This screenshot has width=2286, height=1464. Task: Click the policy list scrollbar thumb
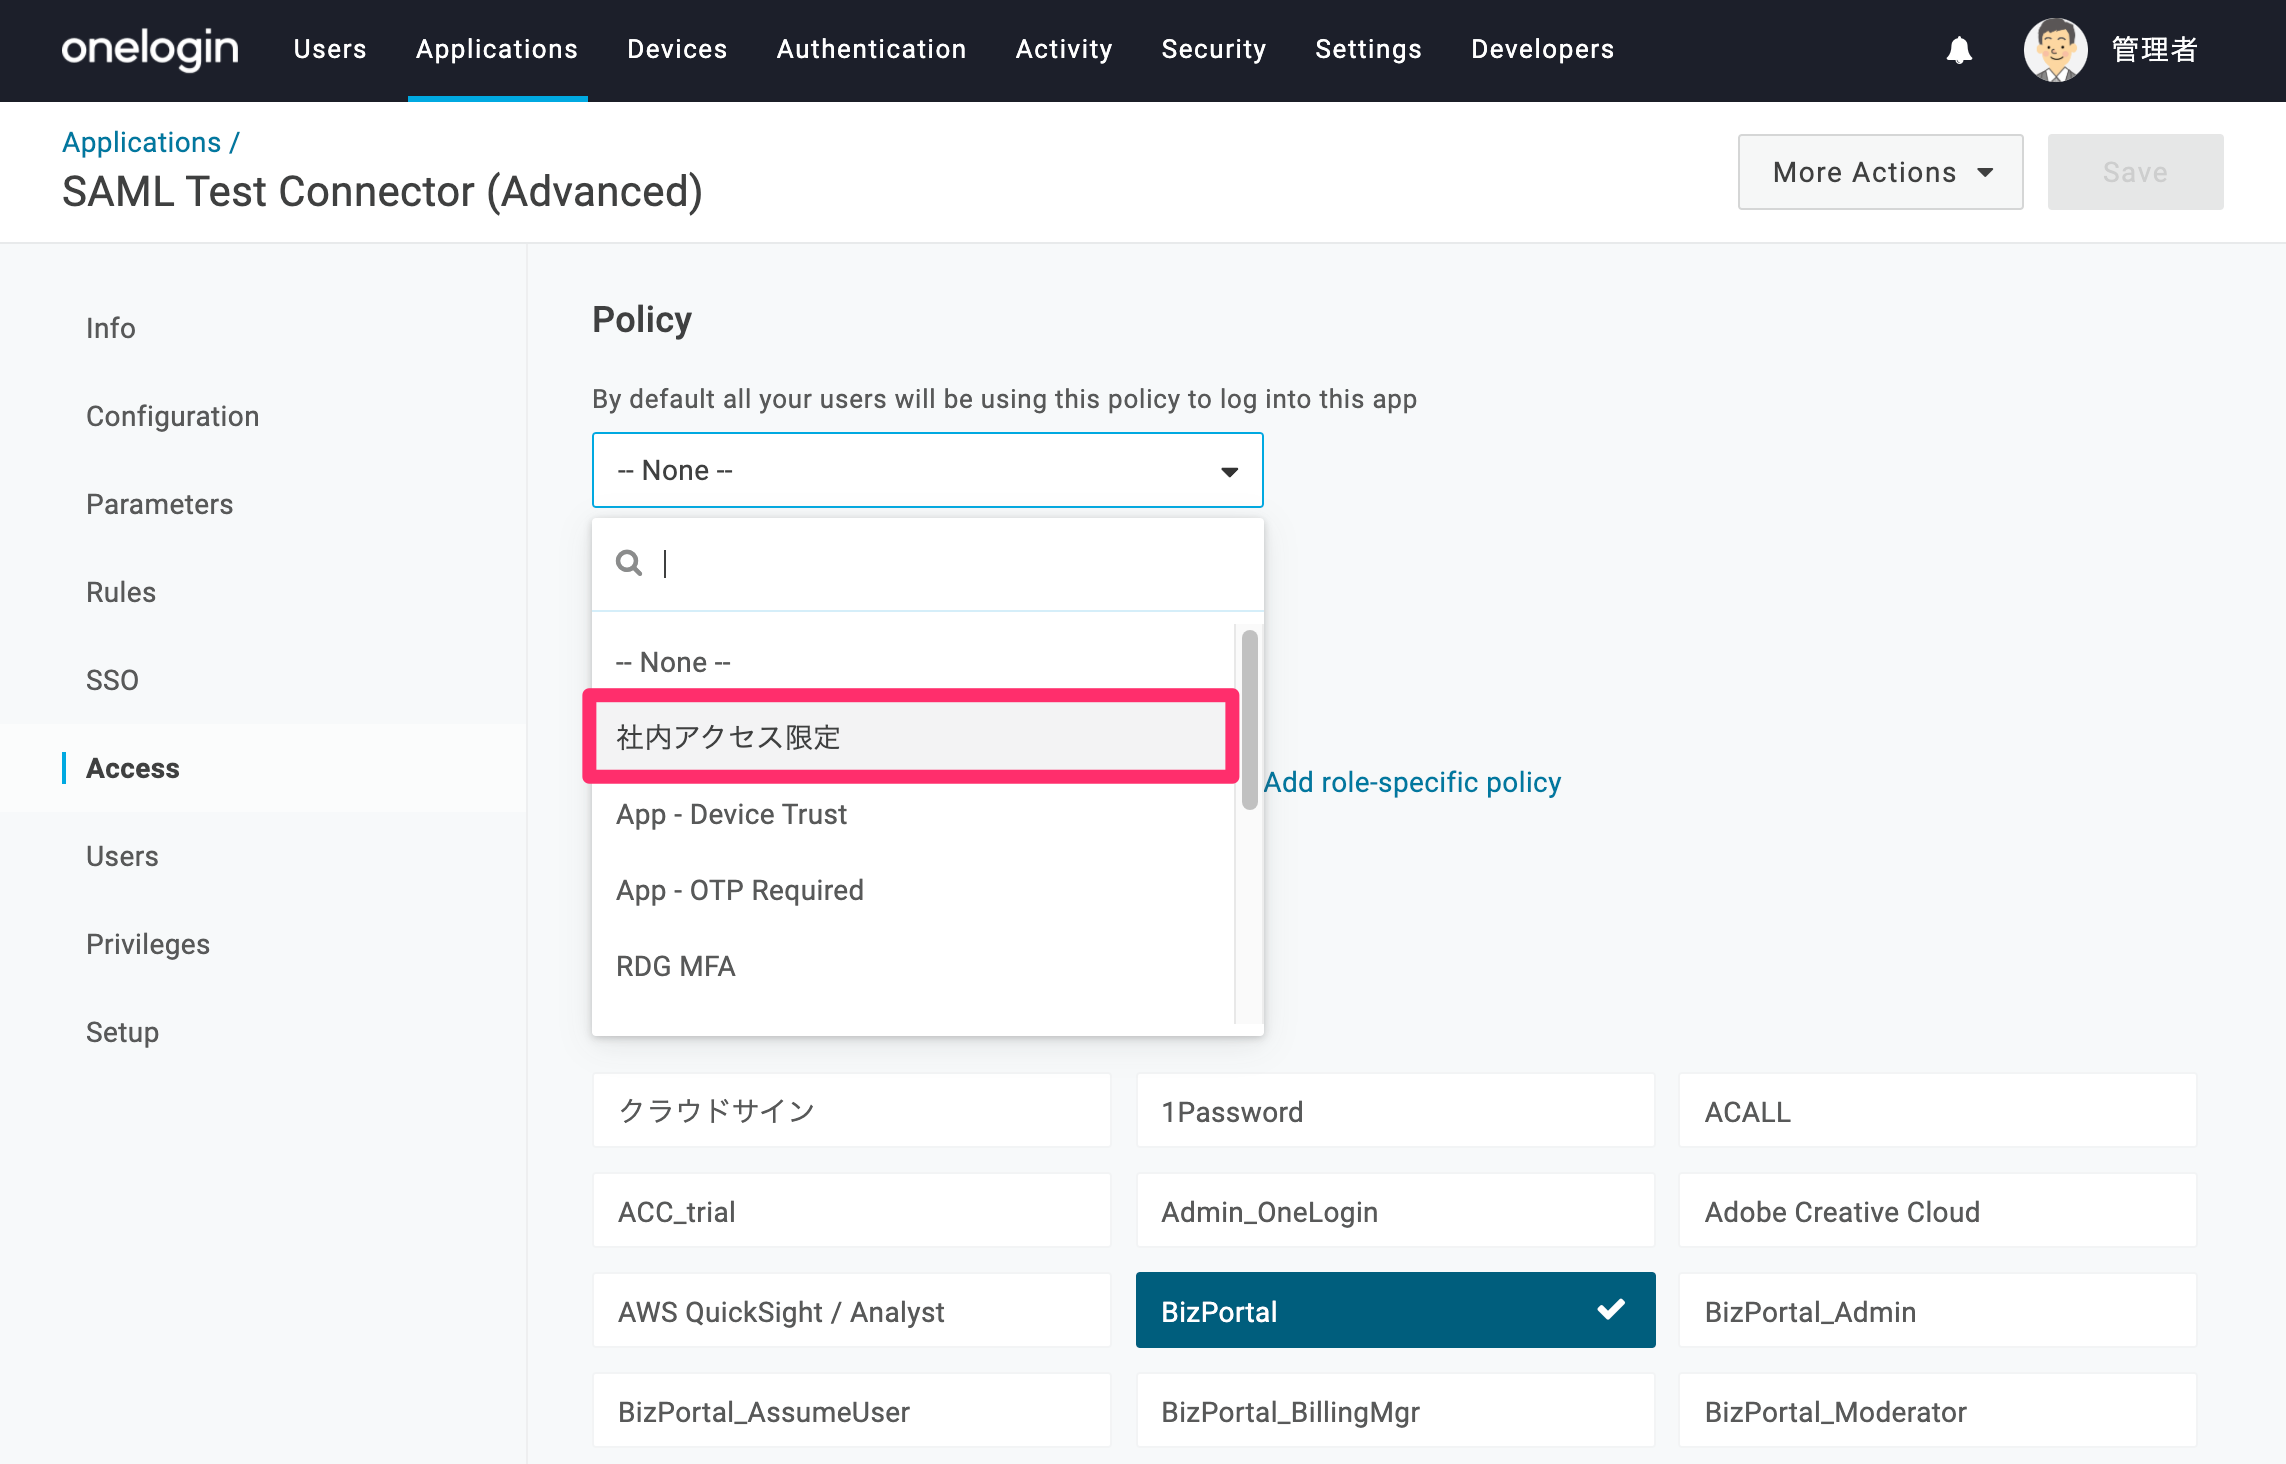pos(1249,719)
